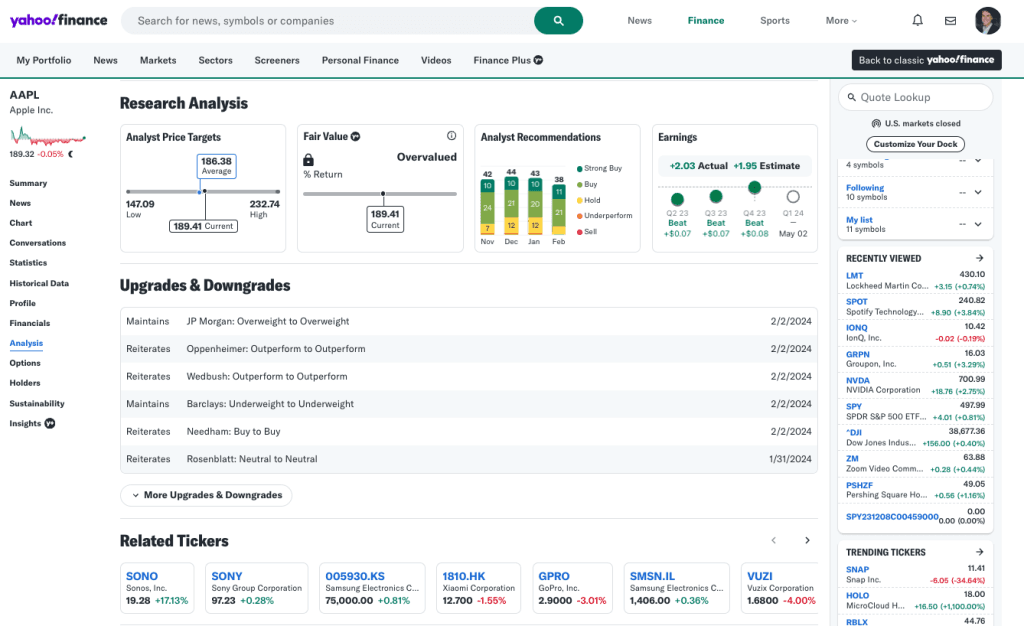Open the Summary sidebar link
Image resolution: width=1024 pixels, height=626 pixels.
pyautogui.click(x=28, y=183)
